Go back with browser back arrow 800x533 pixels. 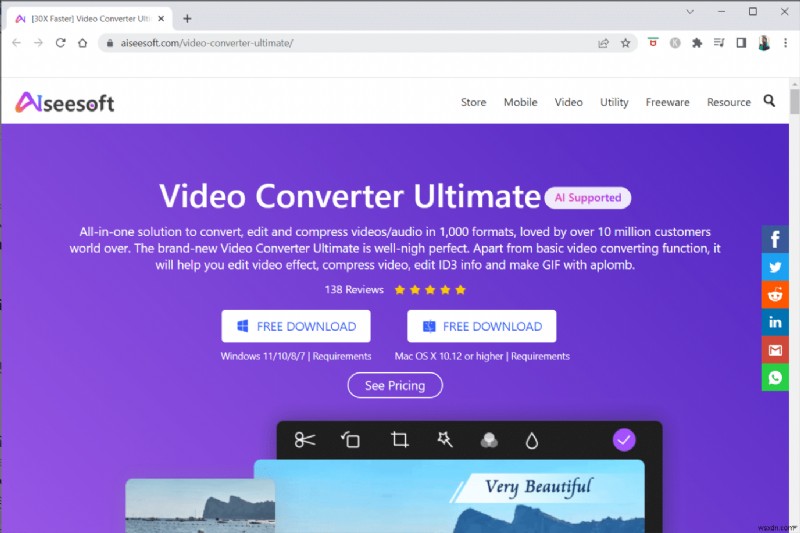pyautogui.click(x=16, y=43)
